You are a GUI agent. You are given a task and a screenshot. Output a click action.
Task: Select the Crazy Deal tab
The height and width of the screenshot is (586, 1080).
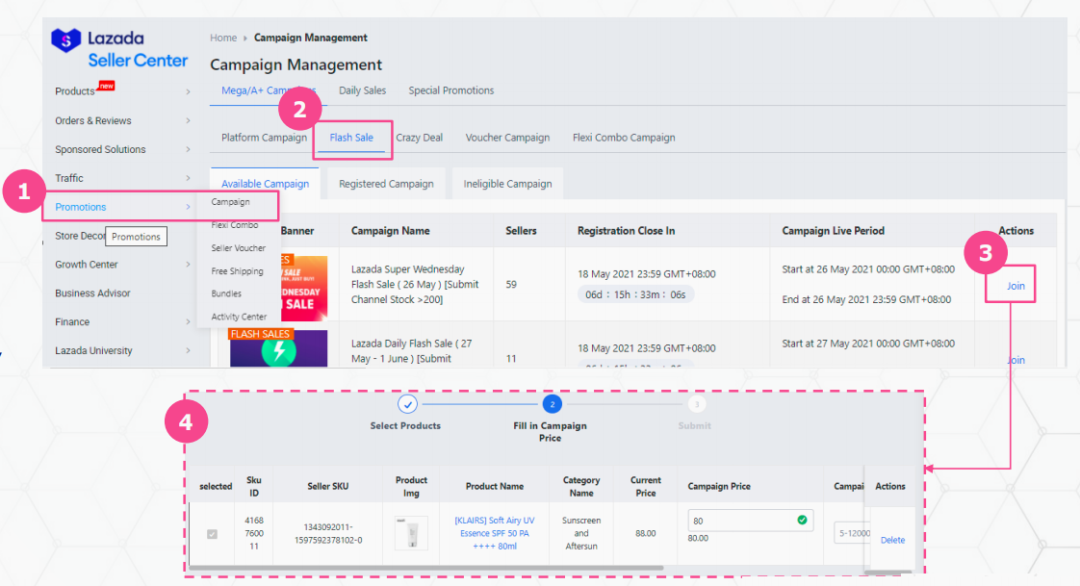[419, 138]
